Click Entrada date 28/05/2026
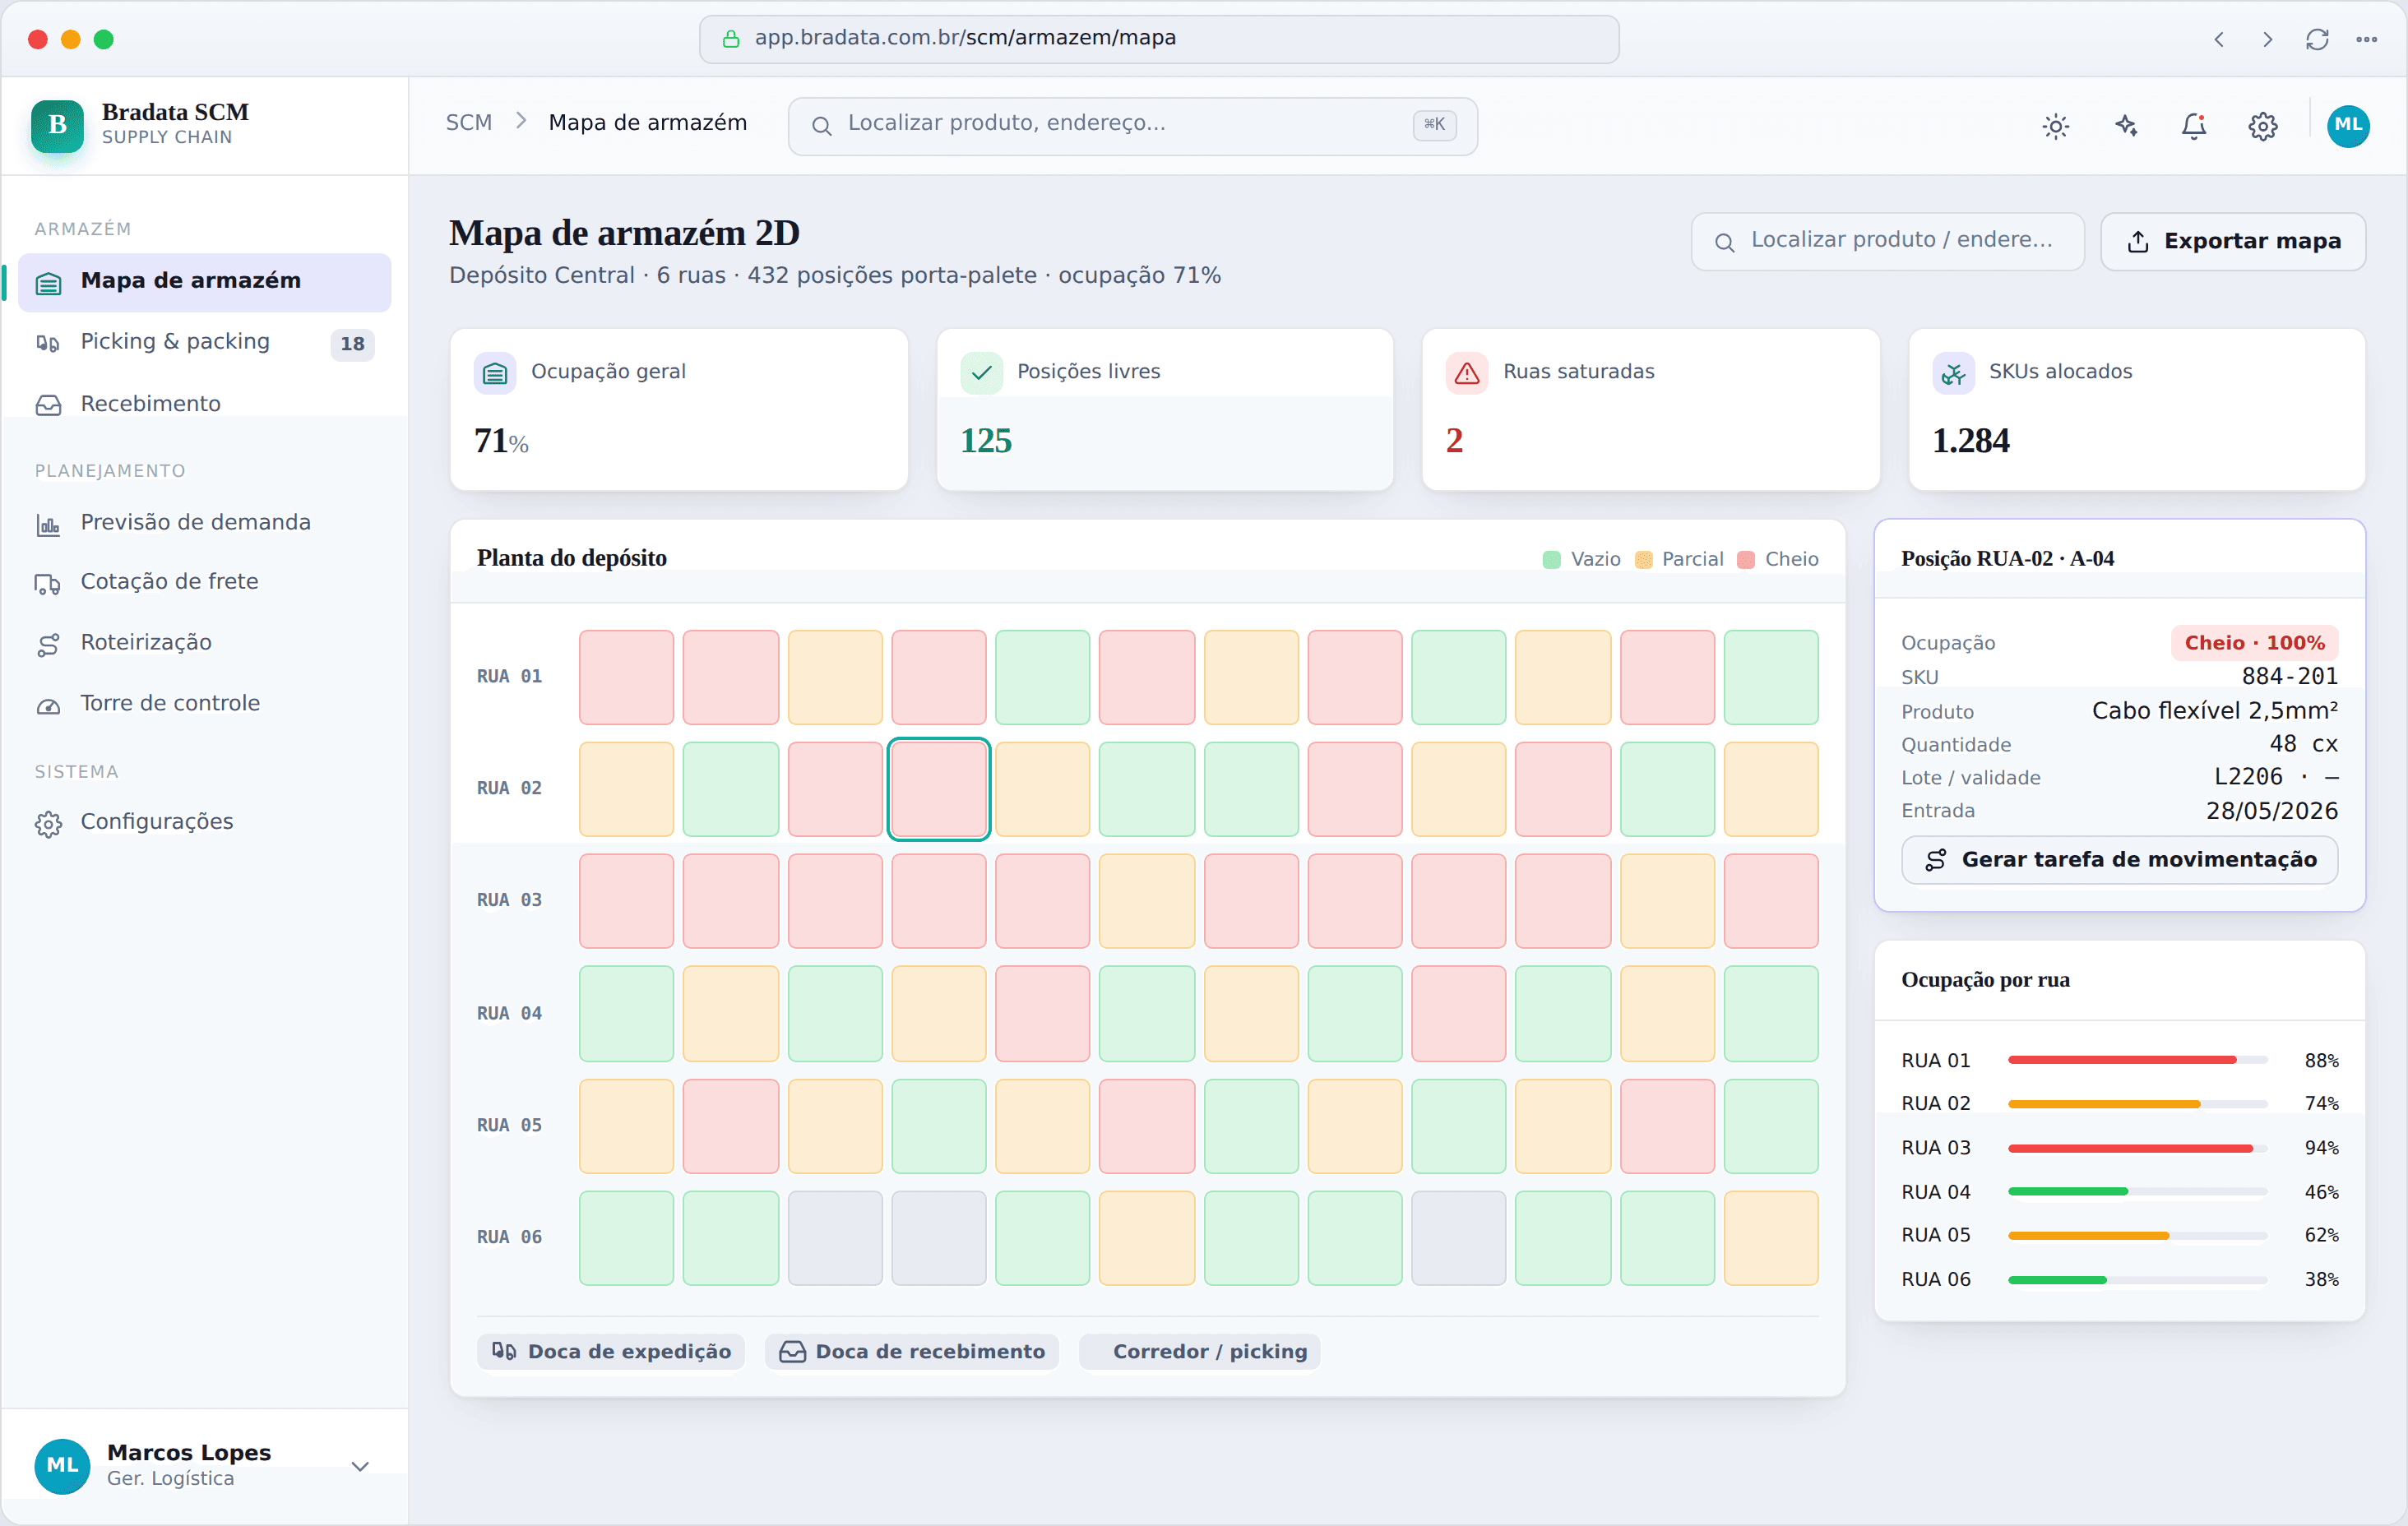 [x=2271, y=811]
